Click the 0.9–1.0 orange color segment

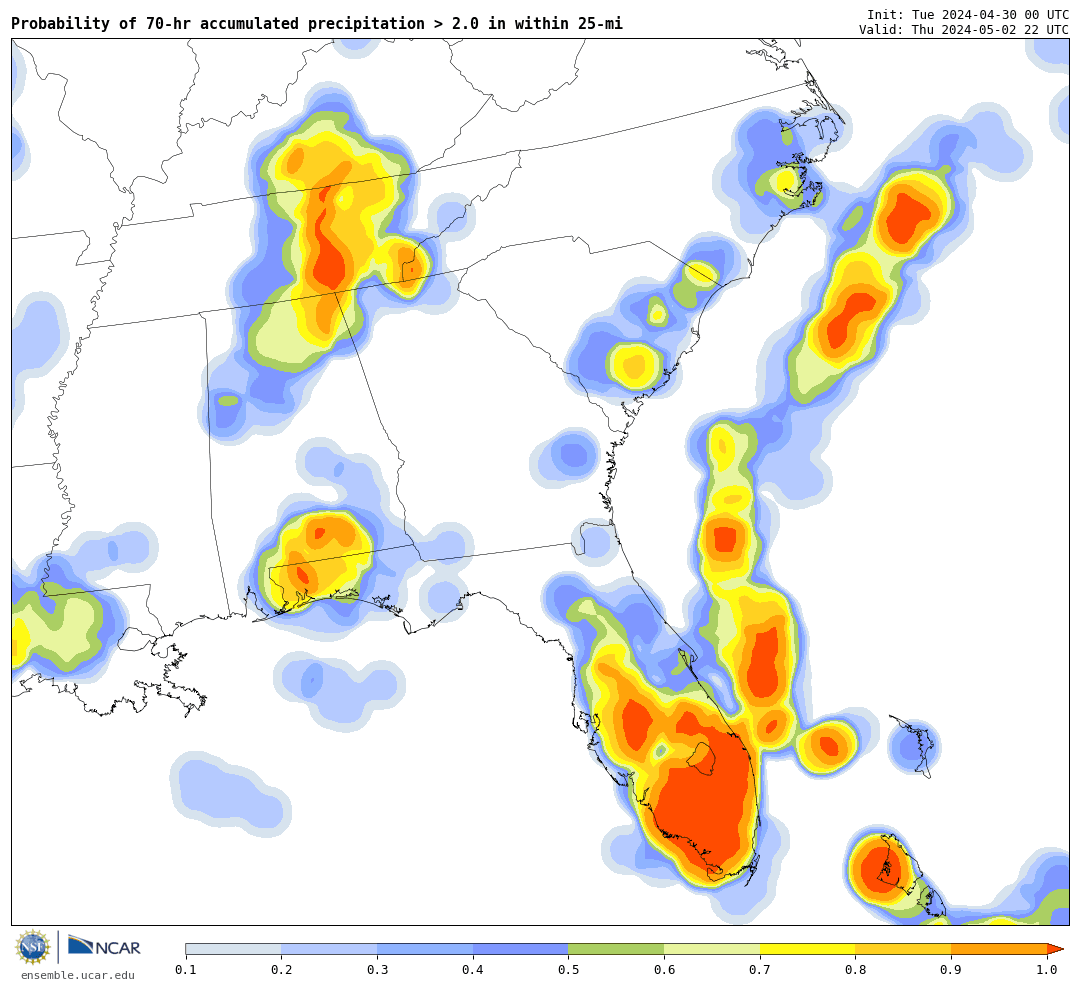tap(999, 949)
